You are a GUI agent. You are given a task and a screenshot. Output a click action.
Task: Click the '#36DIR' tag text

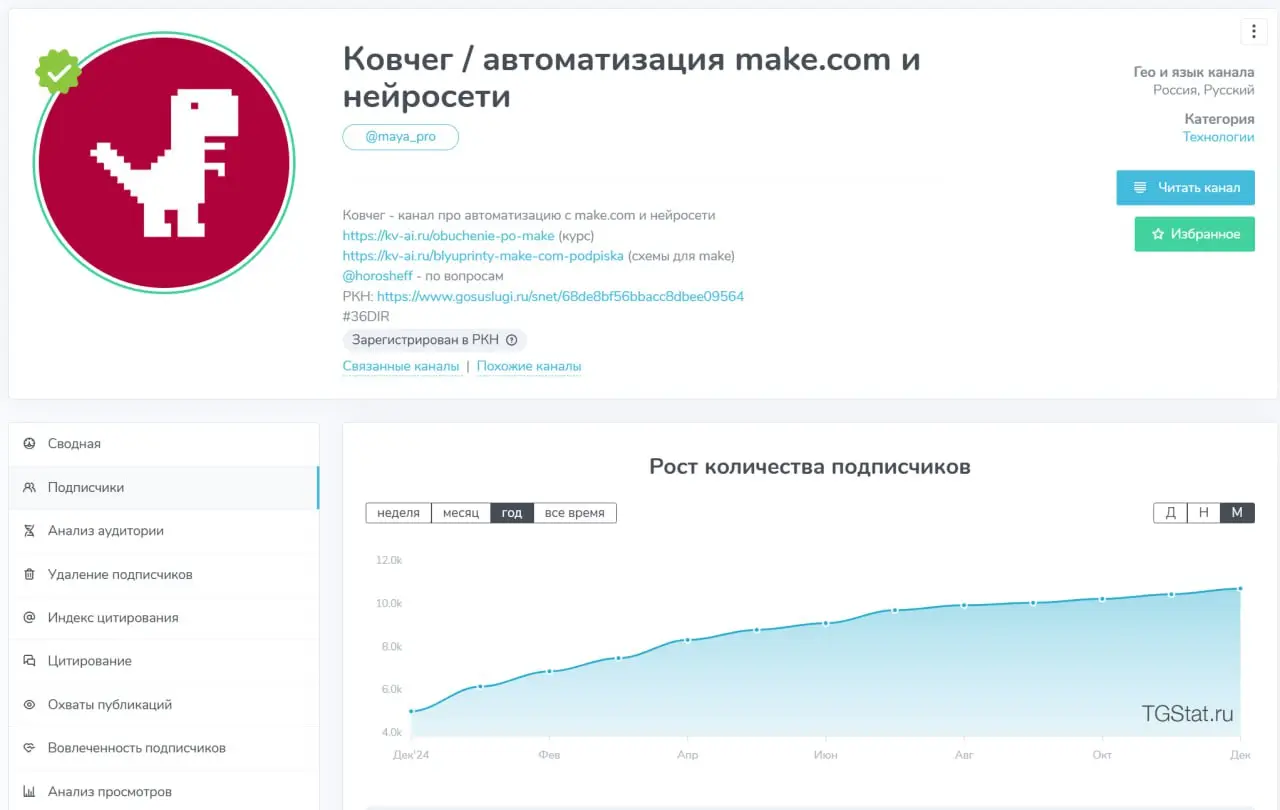click(366, 316)
